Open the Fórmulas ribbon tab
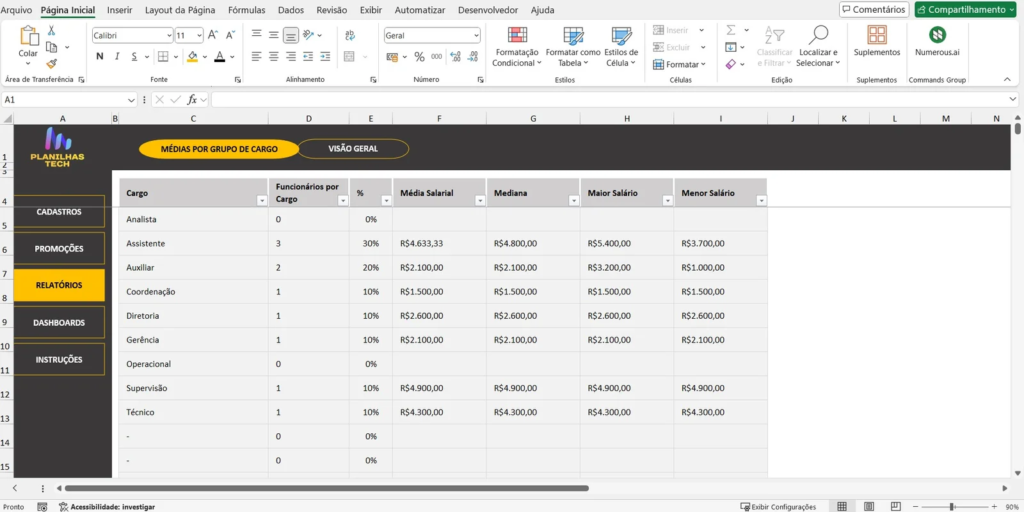Viewport: 1024px width, 512px height. [x=246, y=10]
